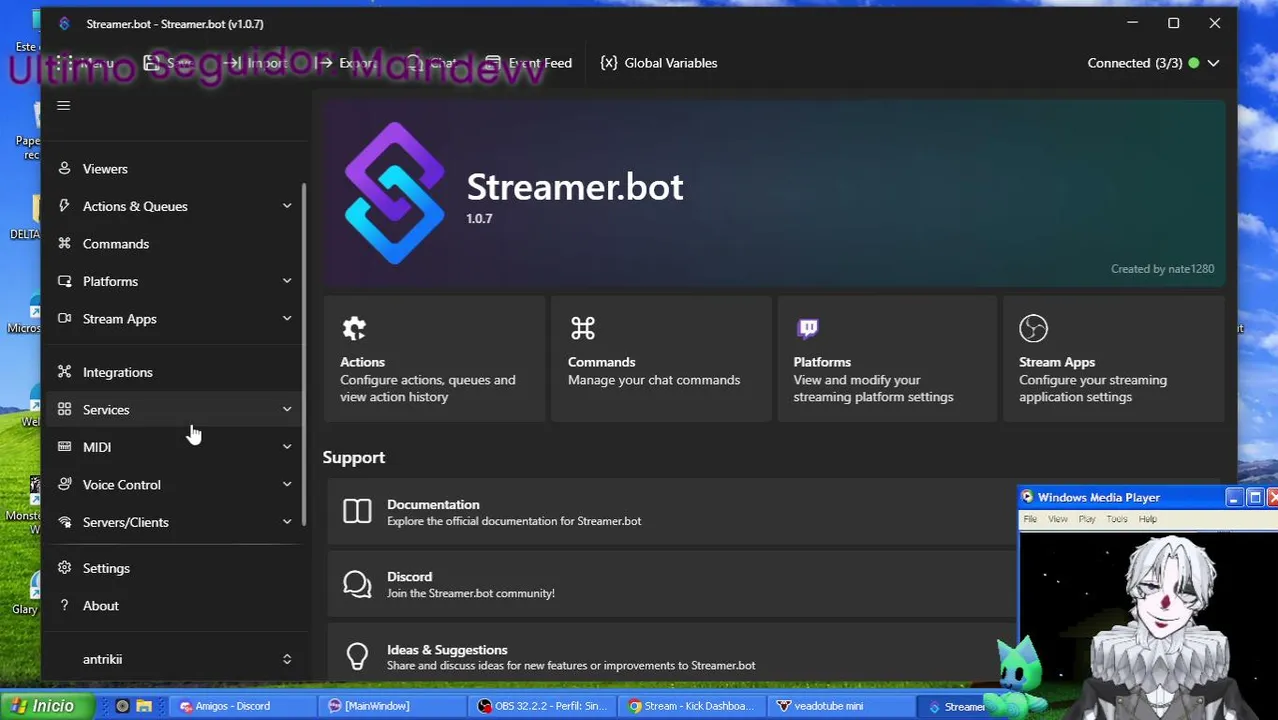
Task: Open Global Variables from toolbar
Action: (659, 63)
